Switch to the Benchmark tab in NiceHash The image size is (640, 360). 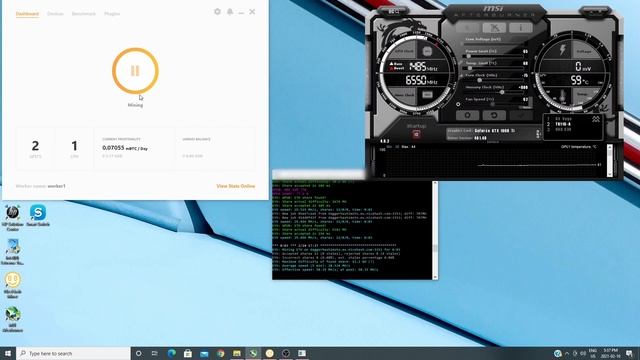pos(84,13)
